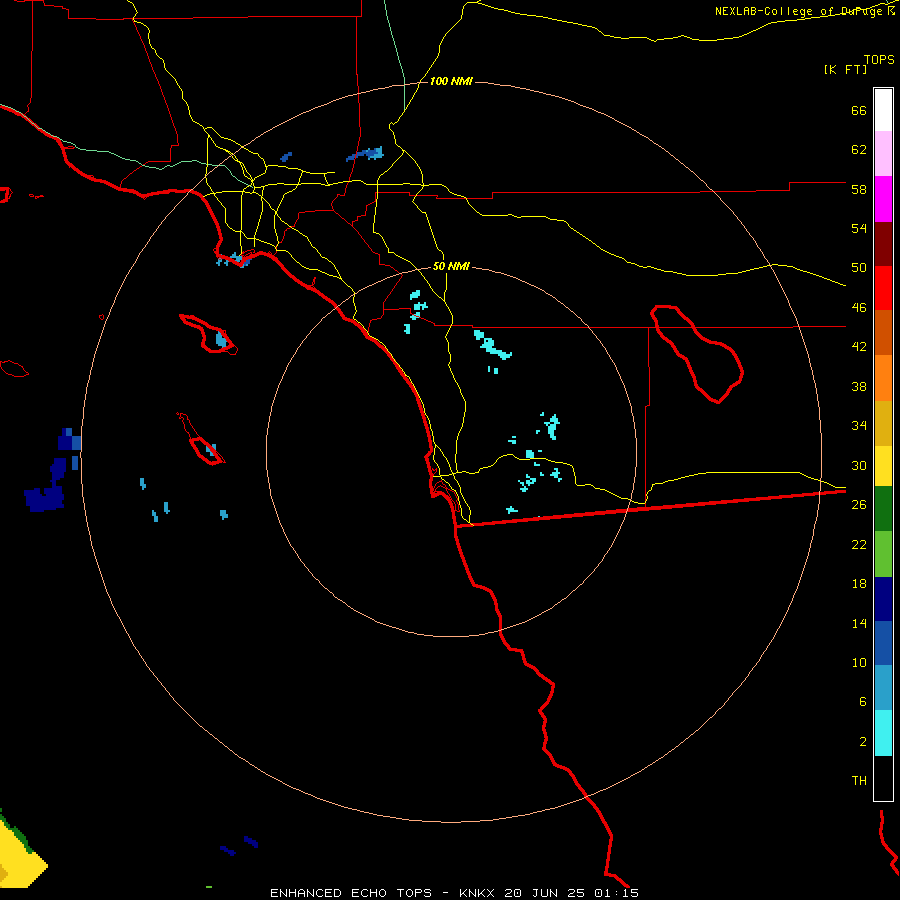Click the white swatch in the tops legend
The width and height of the screenshot is (900, 900).
(x=883, y=110)
